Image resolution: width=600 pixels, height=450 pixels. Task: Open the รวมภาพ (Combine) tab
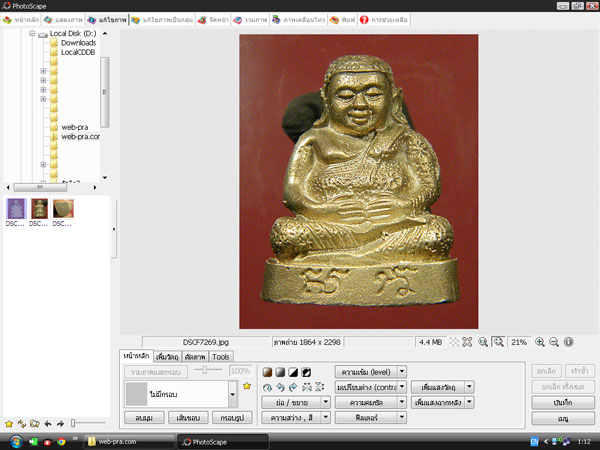(250, 20)
